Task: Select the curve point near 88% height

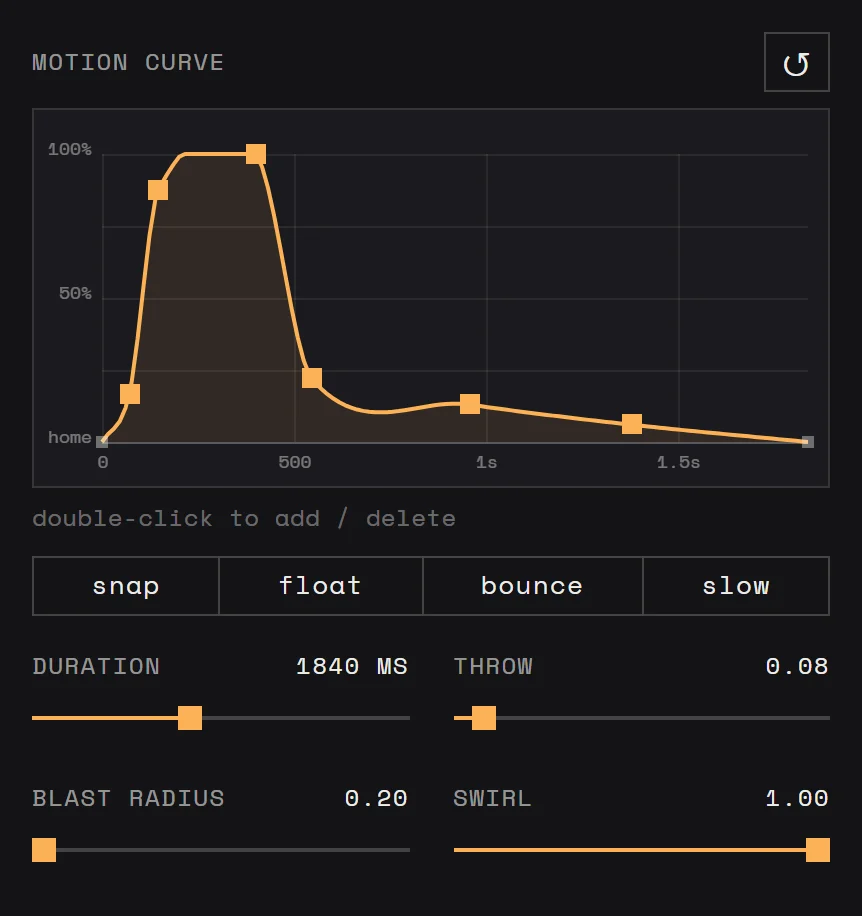Action: [158, 190]
